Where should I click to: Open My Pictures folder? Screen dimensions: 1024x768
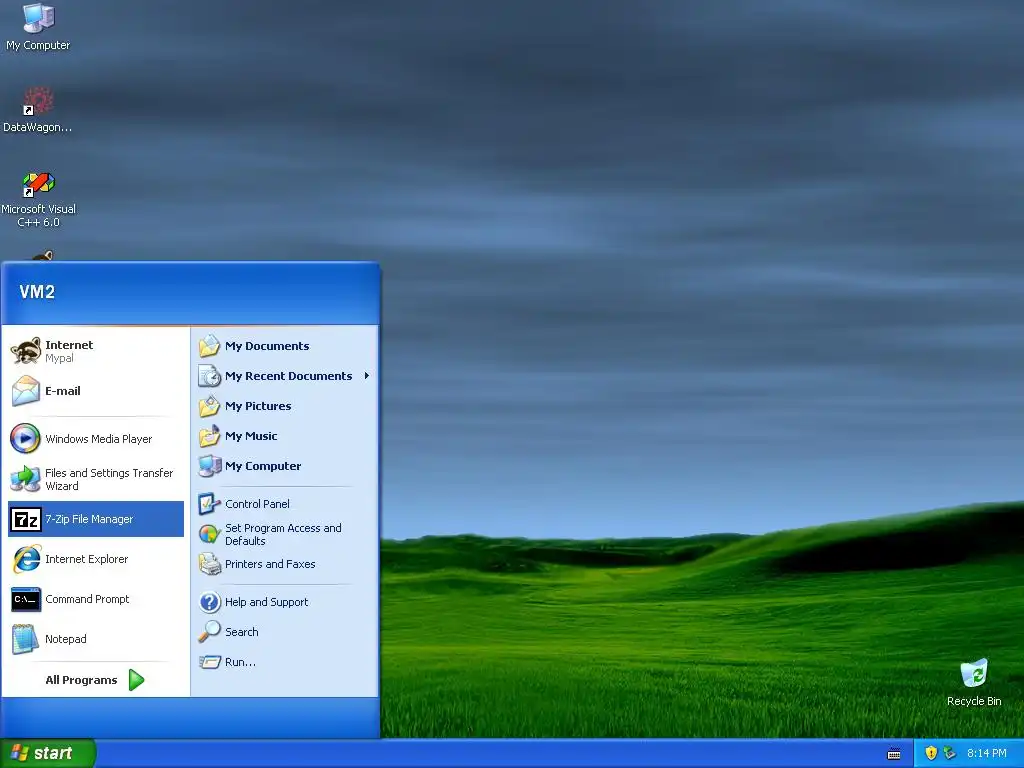[285, 406]
